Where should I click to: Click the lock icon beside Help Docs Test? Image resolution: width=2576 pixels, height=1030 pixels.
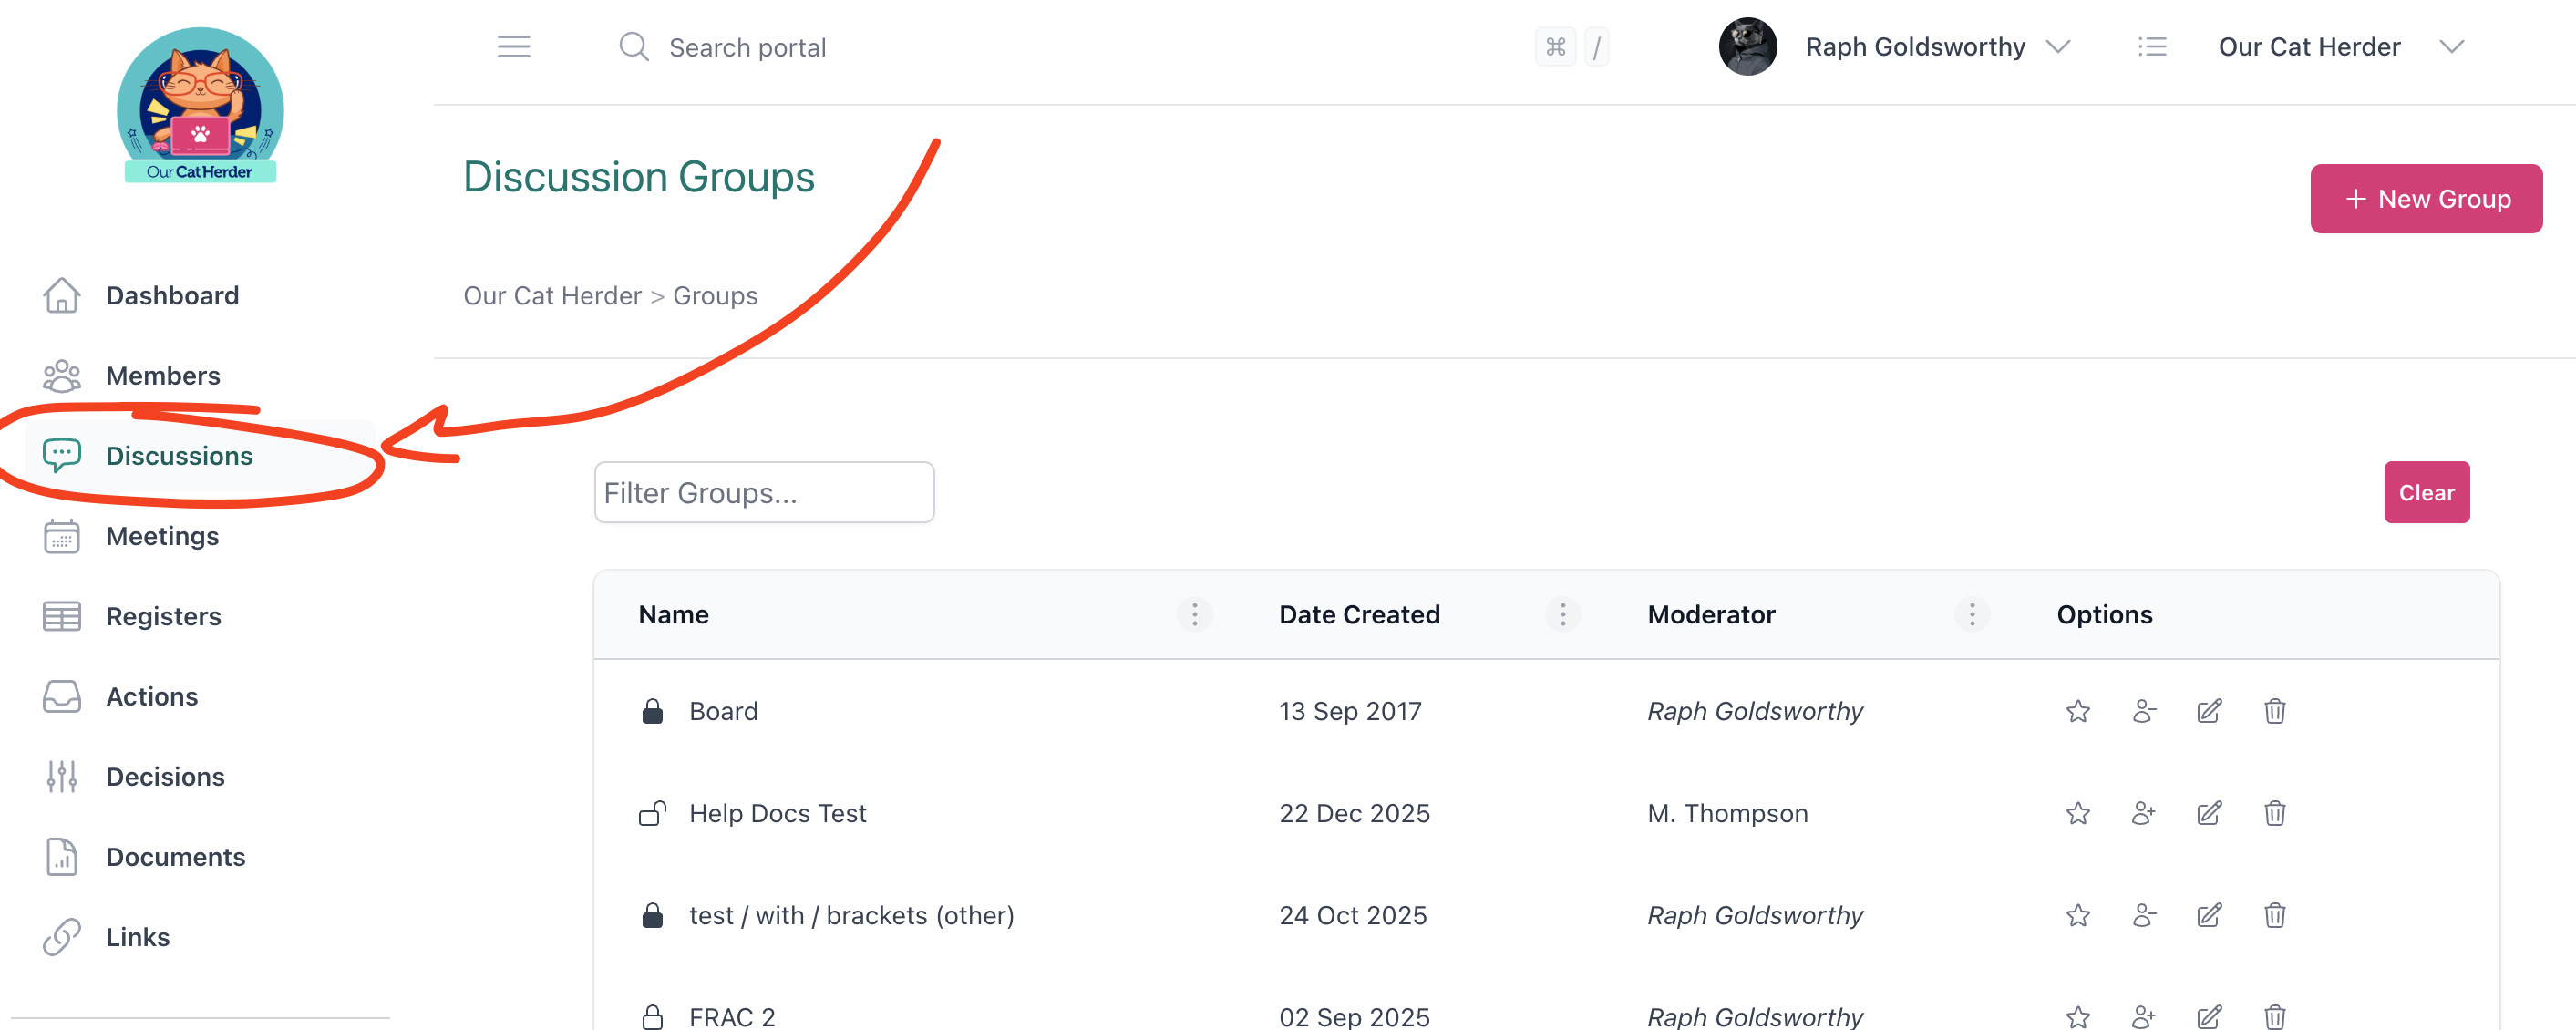652,813
